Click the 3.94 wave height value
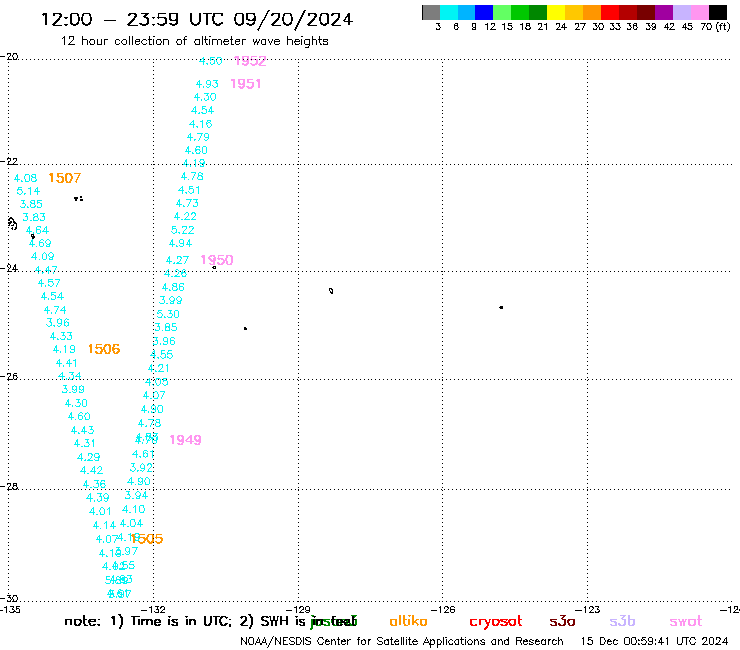 click(136, 495)
